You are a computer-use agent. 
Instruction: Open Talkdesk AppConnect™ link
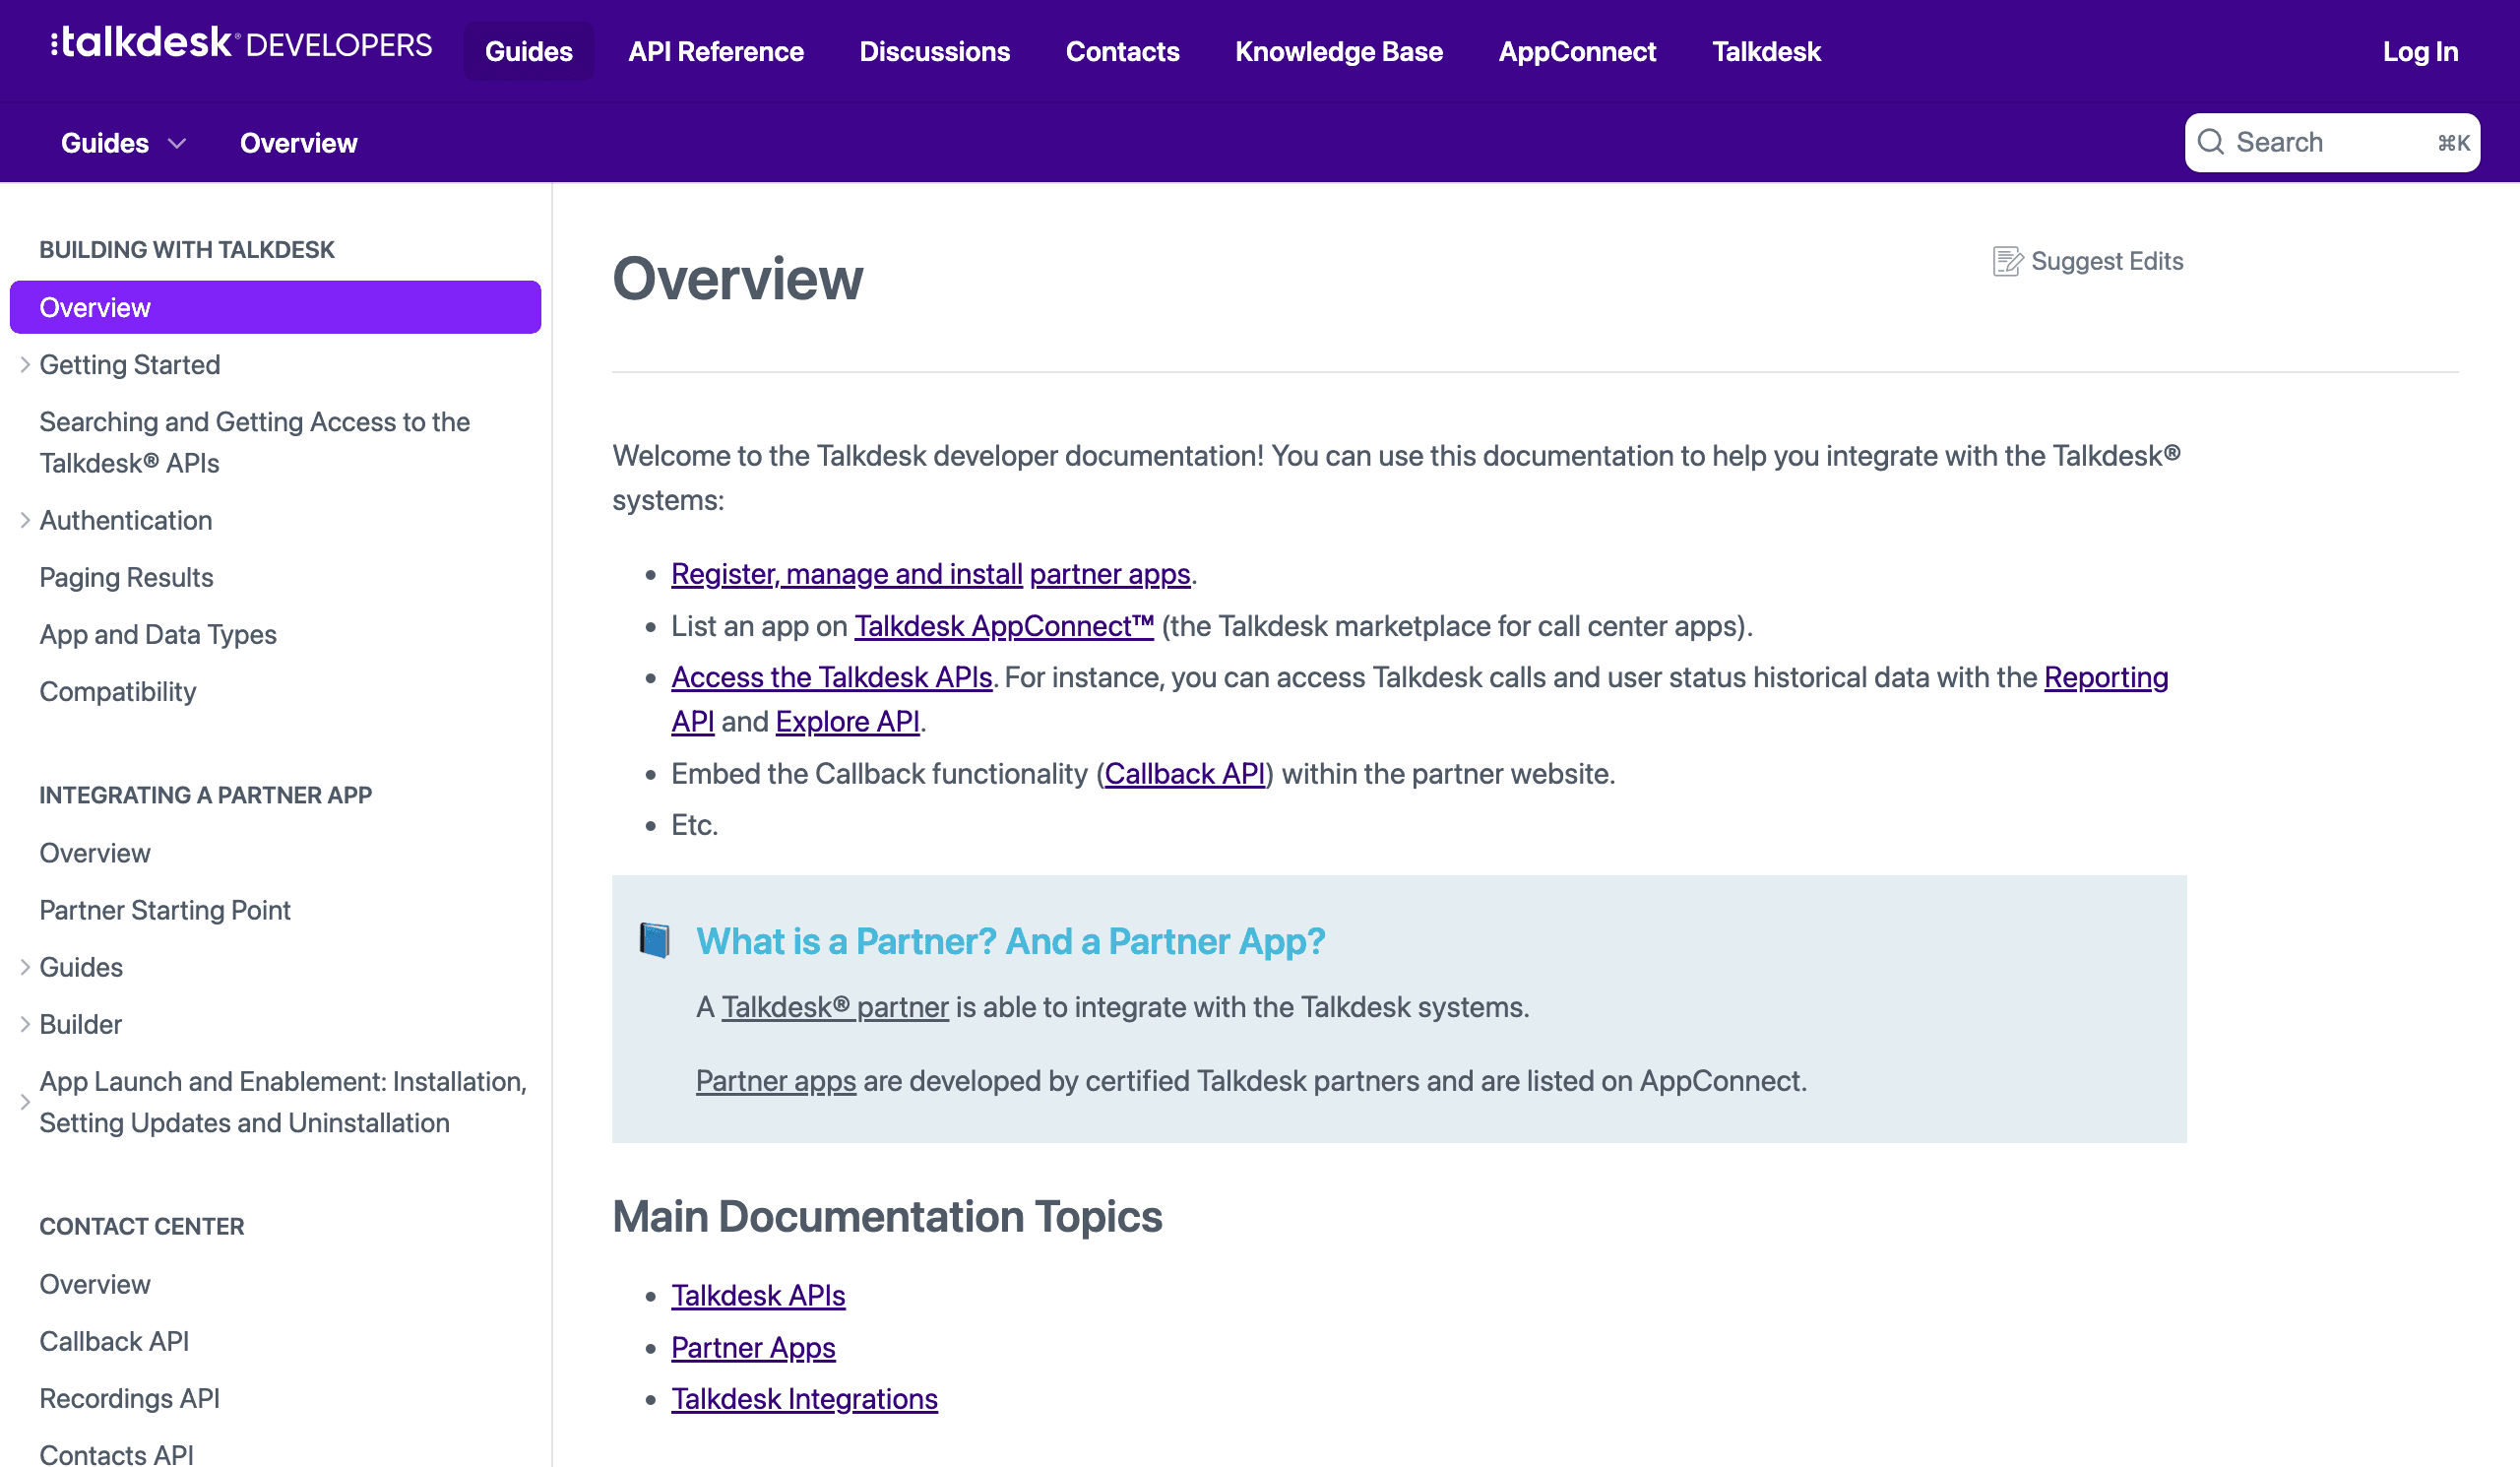point(1004,626)
